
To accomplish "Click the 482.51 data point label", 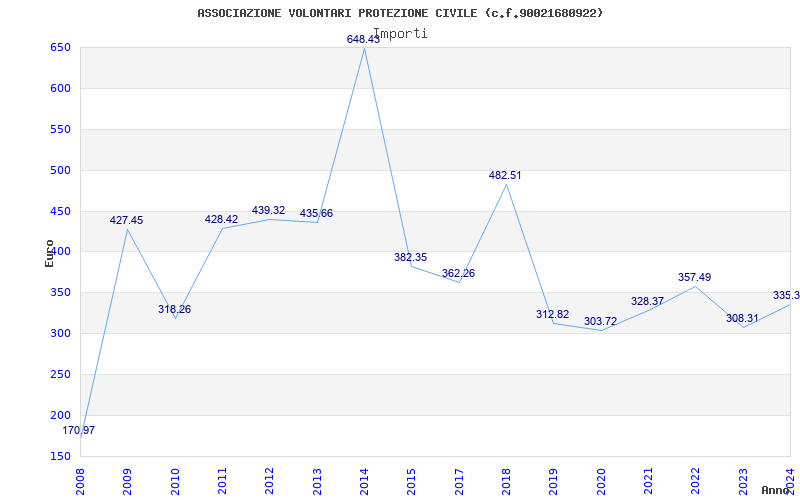I will pos(505,176).
